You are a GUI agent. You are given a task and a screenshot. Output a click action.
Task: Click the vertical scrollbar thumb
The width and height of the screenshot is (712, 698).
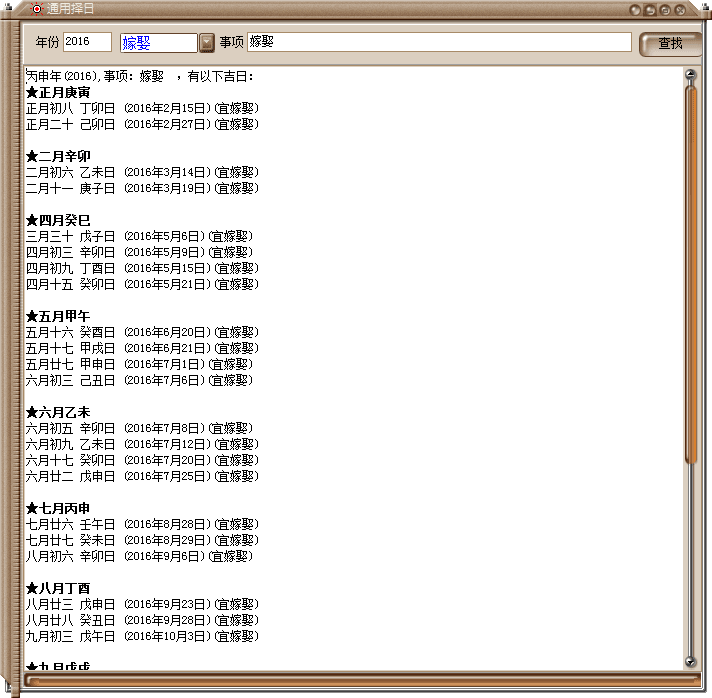(x=690, y=270)
